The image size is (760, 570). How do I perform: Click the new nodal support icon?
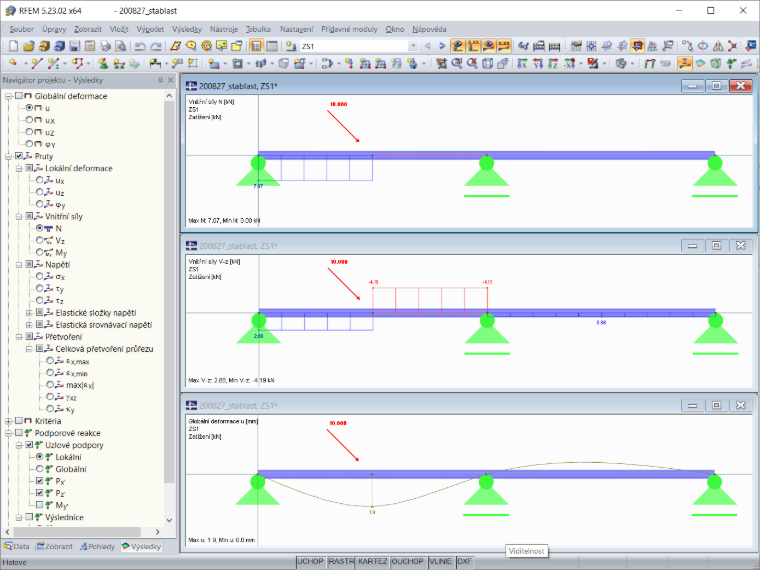click(103, 63)
